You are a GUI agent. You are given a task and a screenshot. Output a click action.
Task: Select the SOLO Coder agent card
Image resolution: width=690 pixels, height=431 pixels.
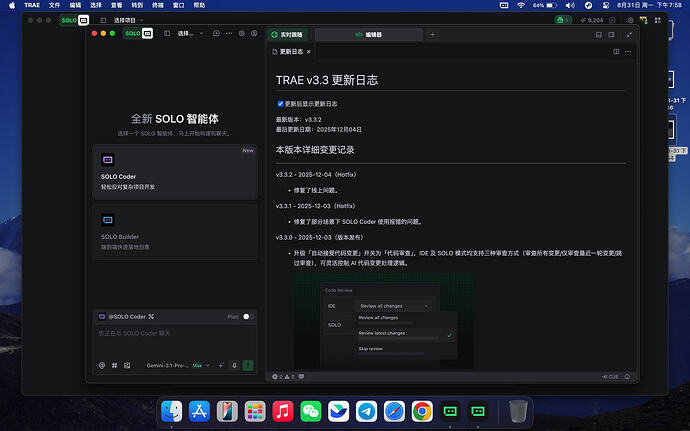(175, 172)
